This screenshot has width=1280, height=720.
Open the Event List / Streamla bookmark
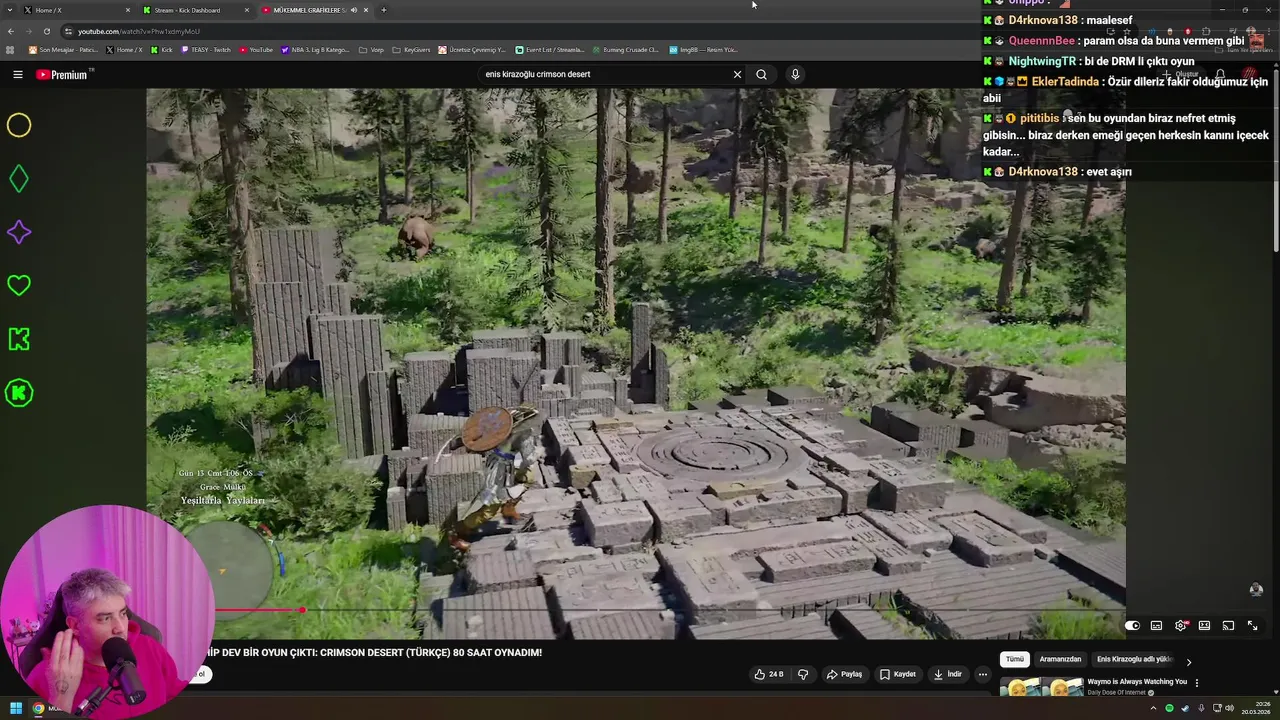[550, 49]
